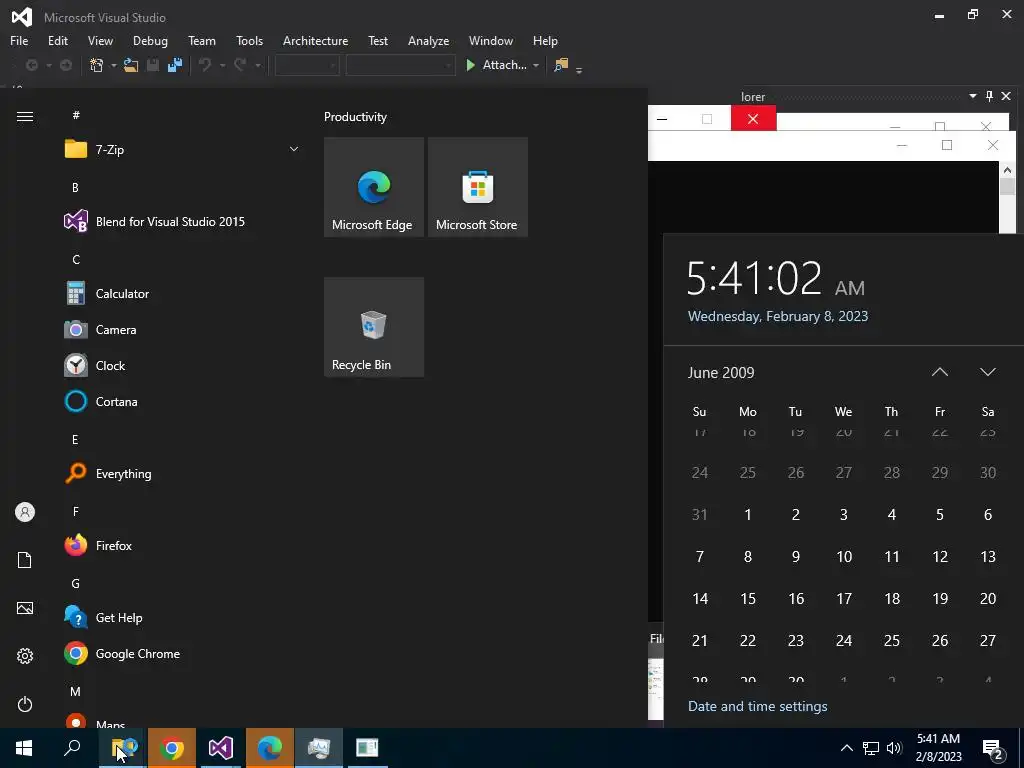This screenshot has width=1024, height=768.
Task: Switch to Chrome on the taskbar
Action: coord(171,748)
